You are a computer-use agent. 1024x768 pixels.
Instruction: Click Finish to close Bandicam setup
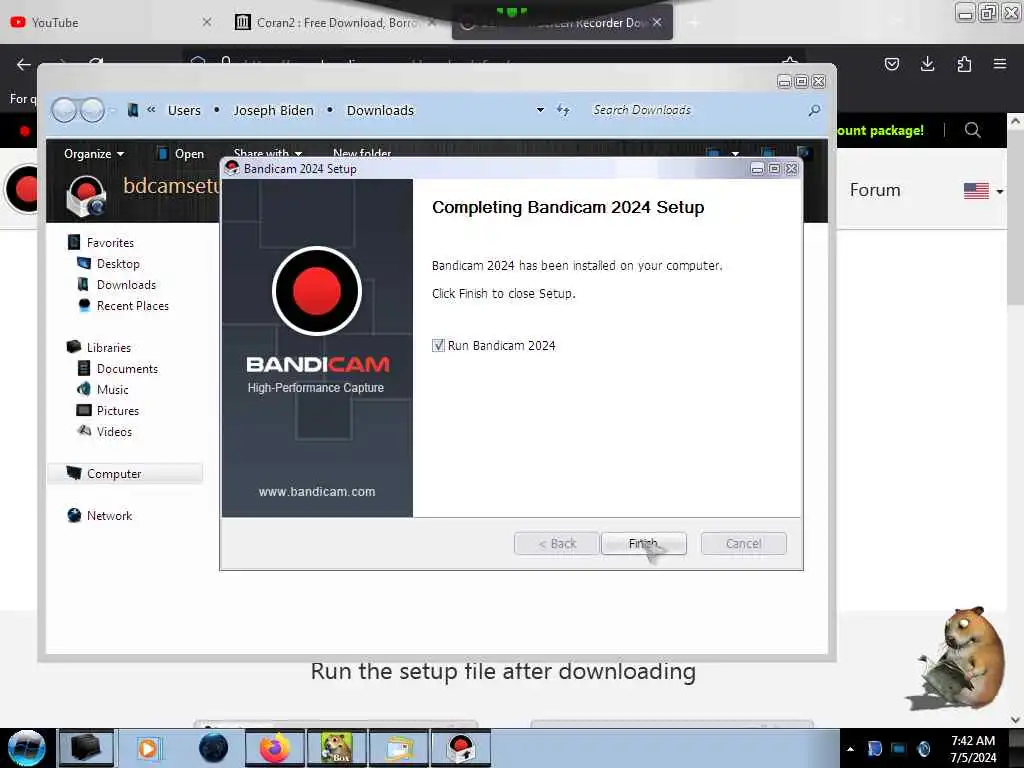tap(643, 543)
